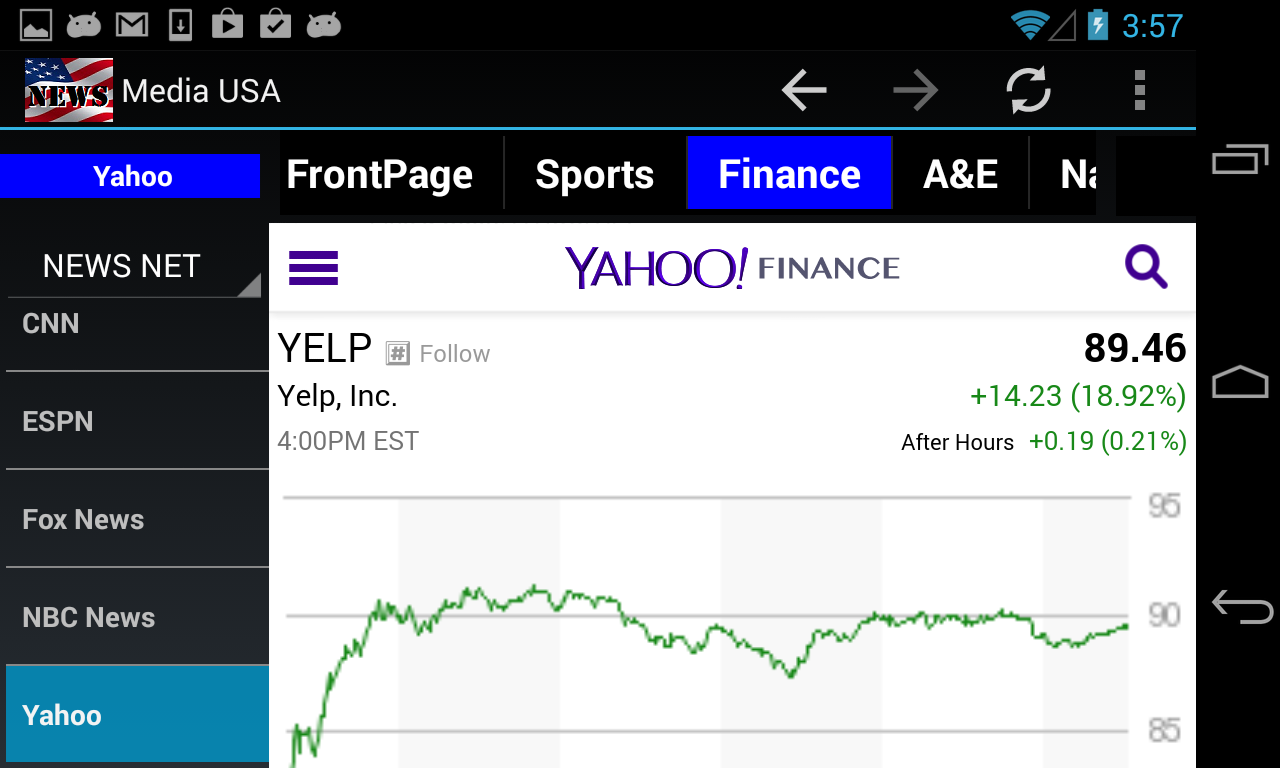The image size is (1280, 768).
Task: Switch to the FrontPage tab
Action: pyautogui.click(x=379, y=175)
